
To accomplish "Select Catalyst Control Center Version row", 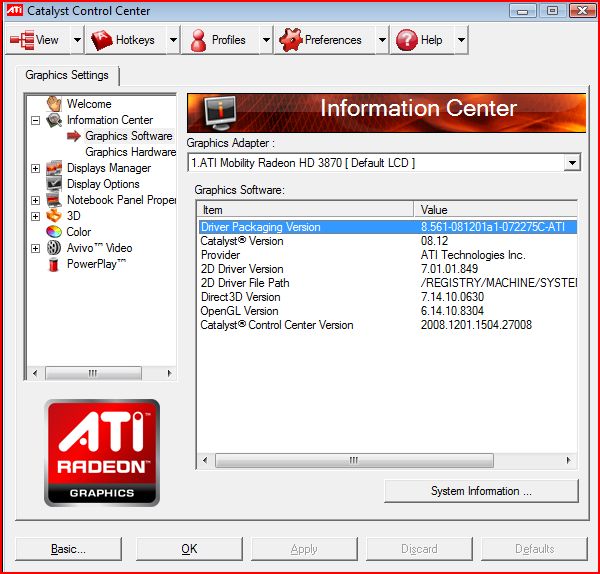I will point(388,325).
